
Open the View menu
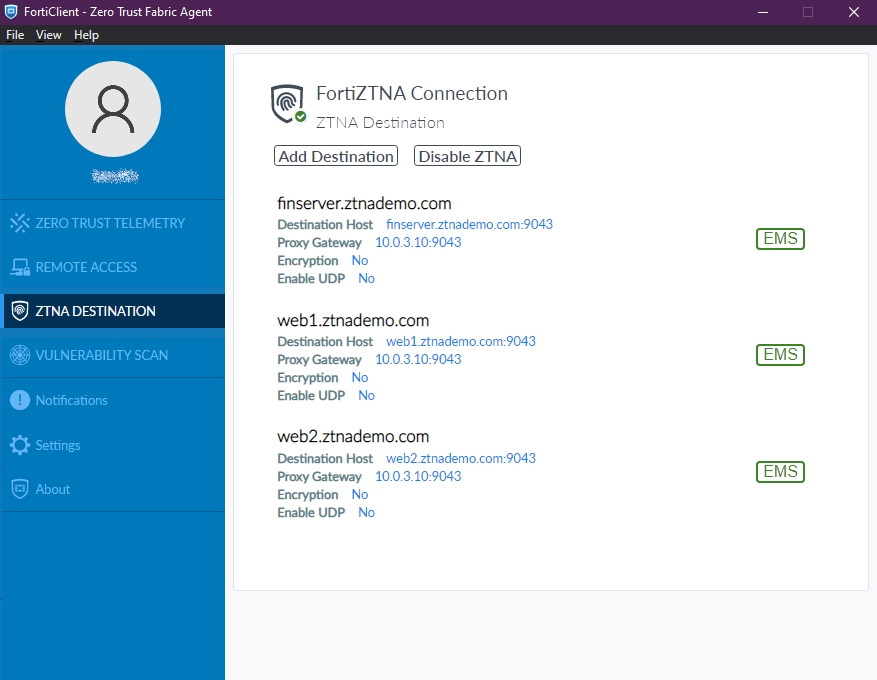49,35
